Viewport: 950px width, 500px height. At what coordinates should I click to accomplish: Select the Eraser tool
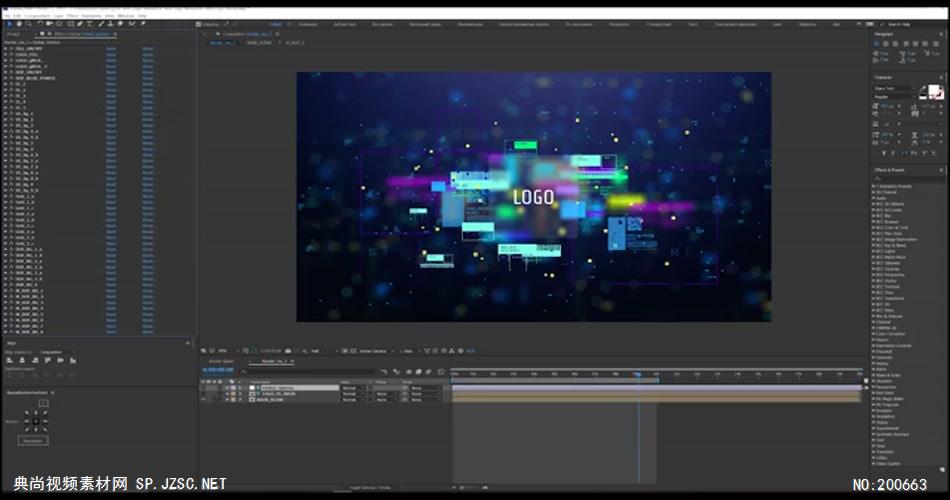[x=120, y=24]
